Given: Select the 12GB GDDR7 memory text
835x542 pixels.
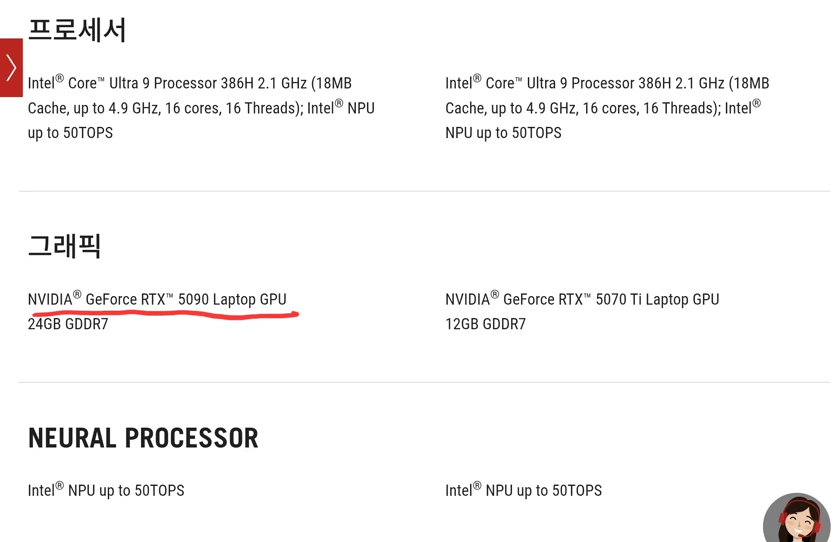Looking at the screenshot, I should (485, 324).
